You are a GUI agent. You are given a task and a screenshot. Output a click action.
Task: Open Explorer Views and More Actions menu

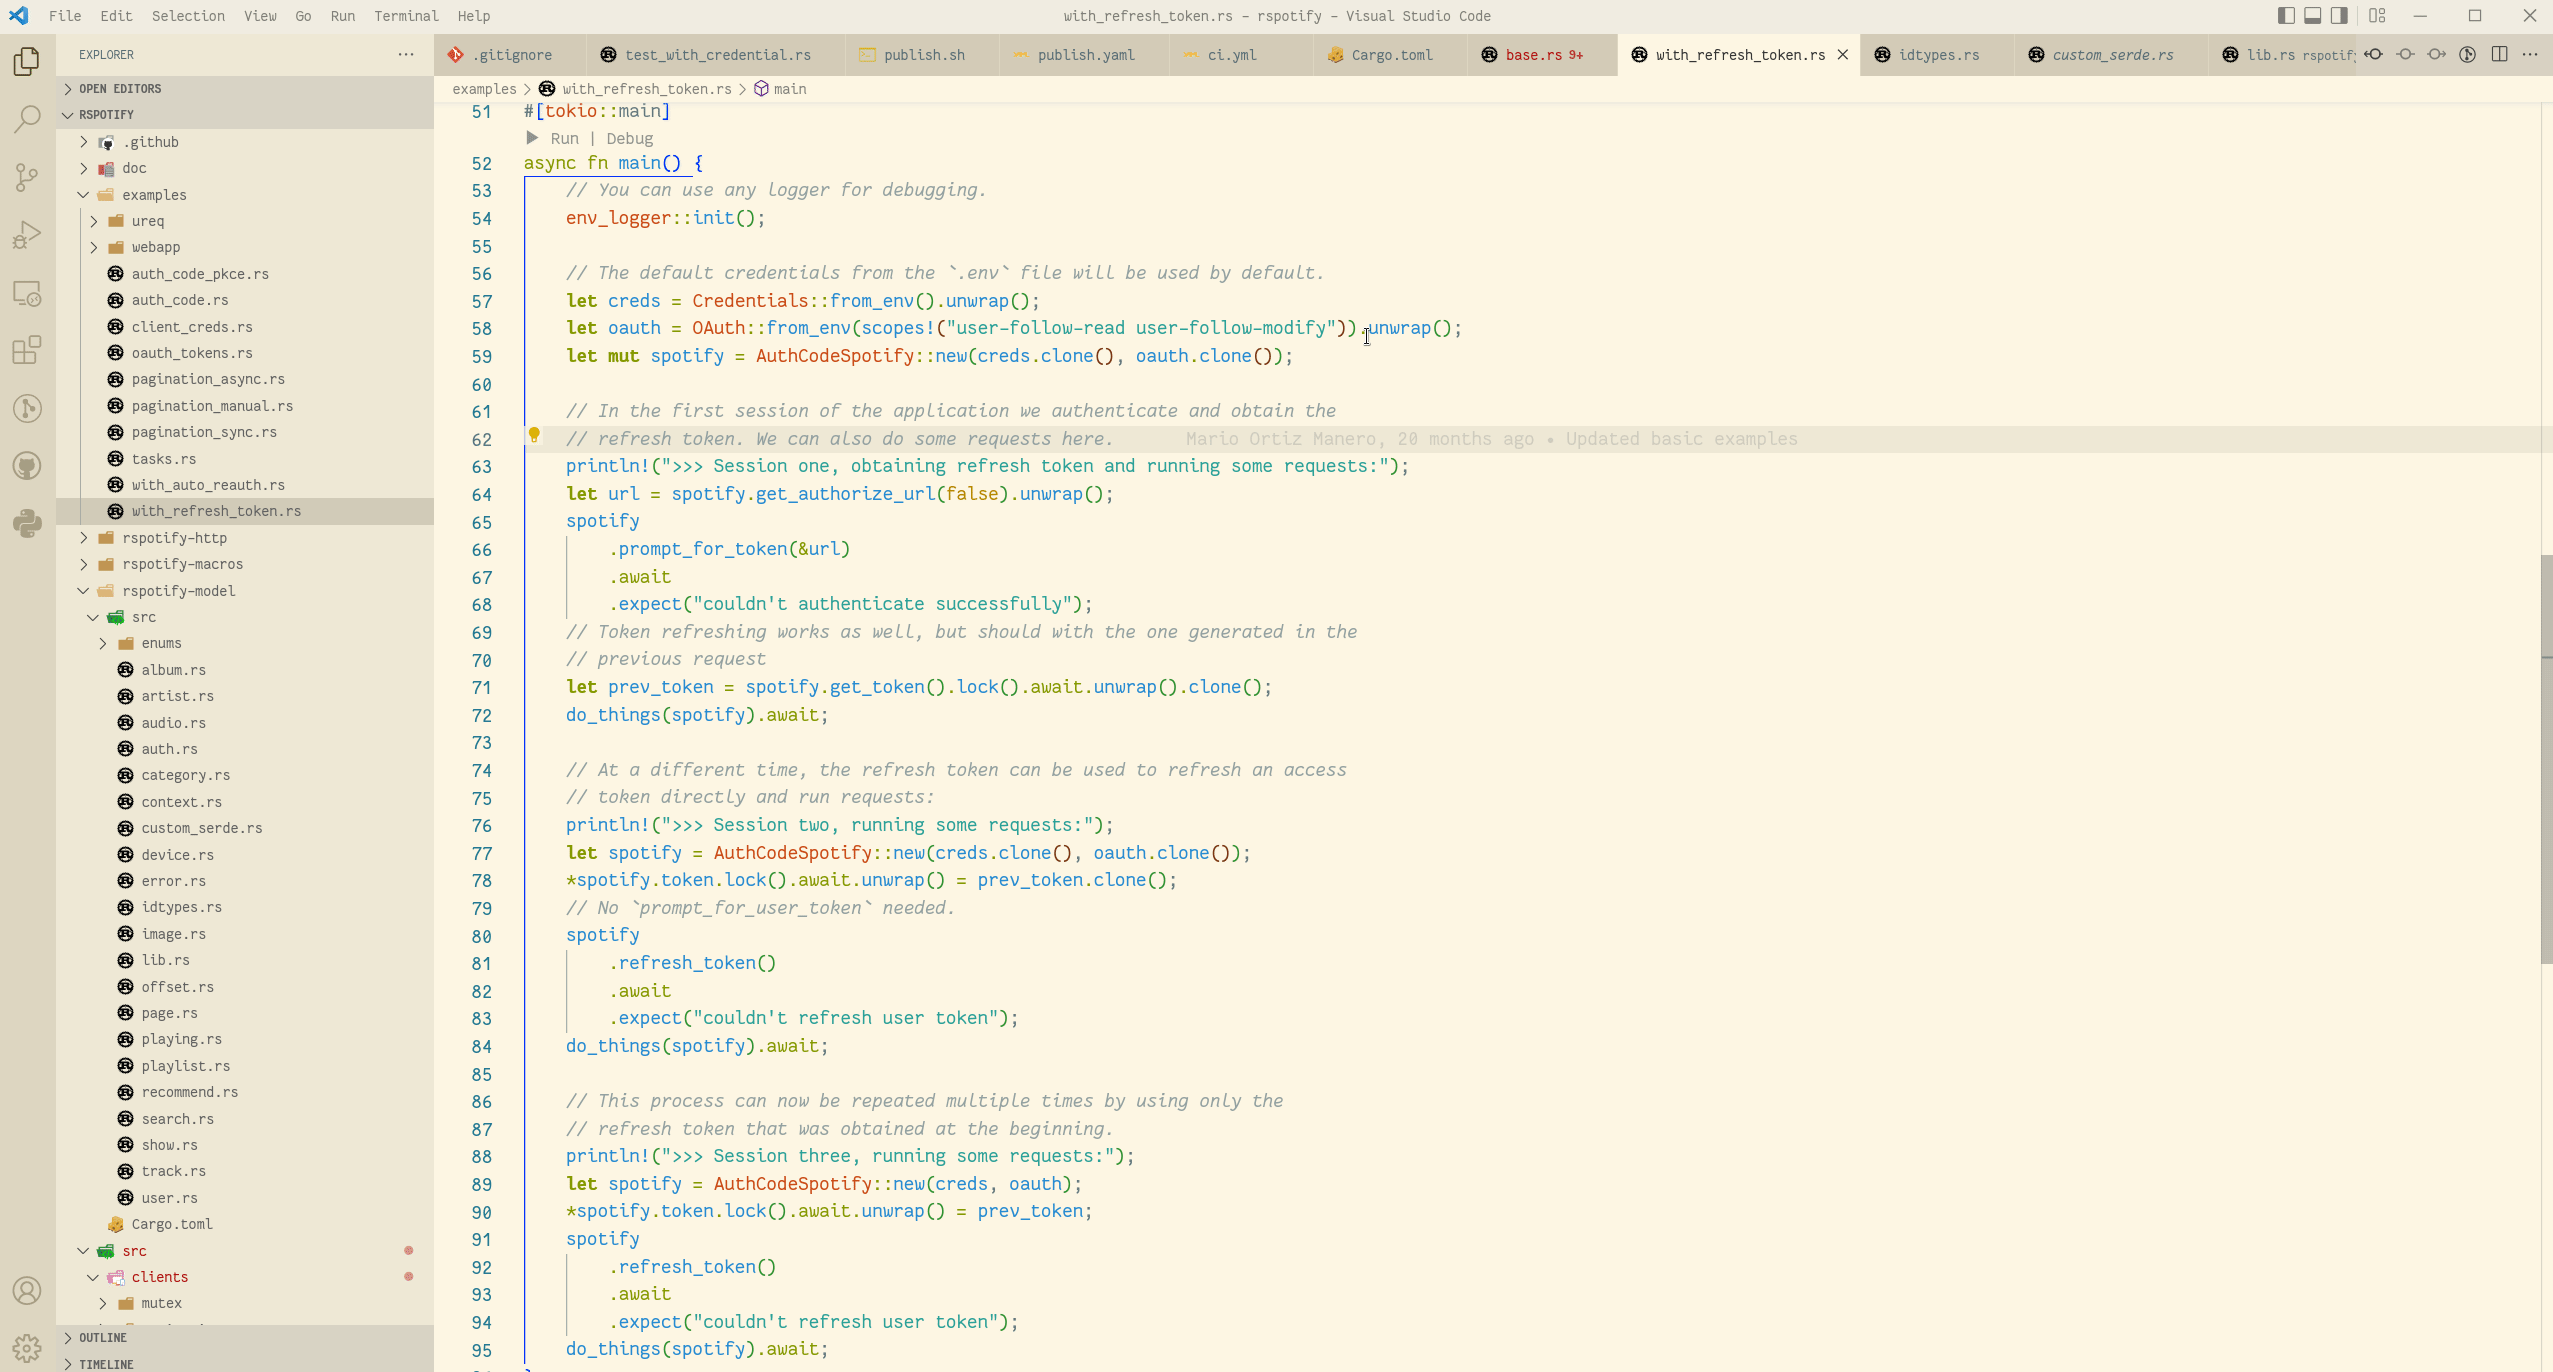coord(406,54)
